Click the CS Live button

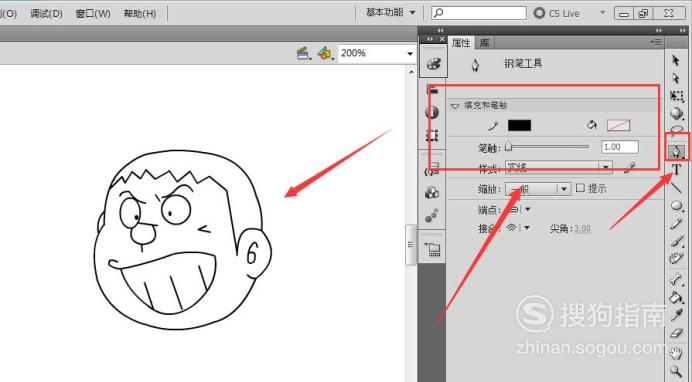click(x=557, y=13)
